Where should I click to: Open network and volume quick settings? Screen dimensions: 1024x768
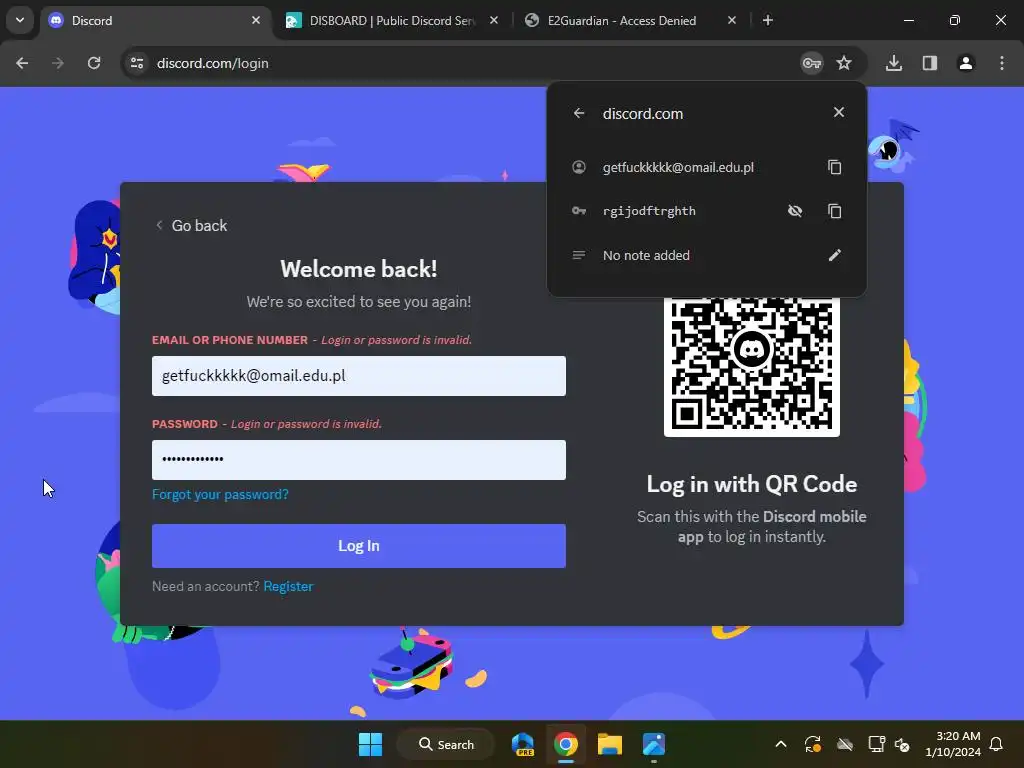[x=889, y=744]
